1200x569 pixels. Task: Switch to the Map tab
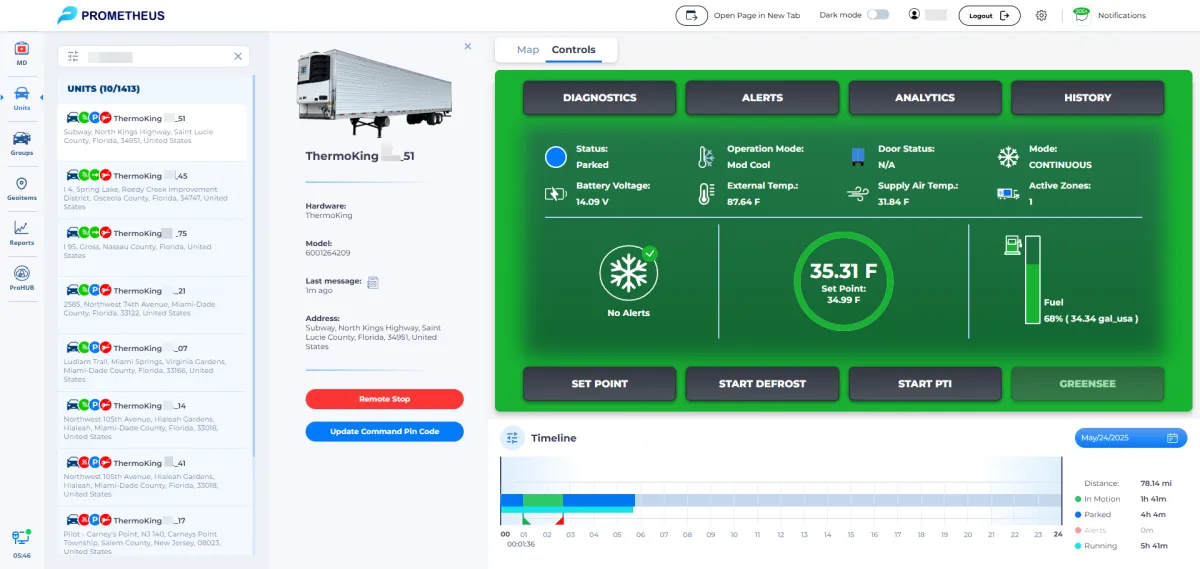coord(528,50)
